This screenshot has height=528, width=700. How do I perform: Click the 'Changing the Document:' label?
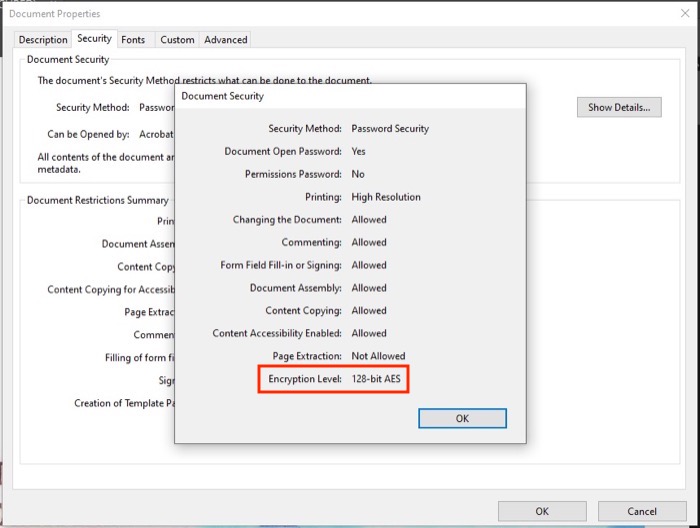tap(287, 220)
